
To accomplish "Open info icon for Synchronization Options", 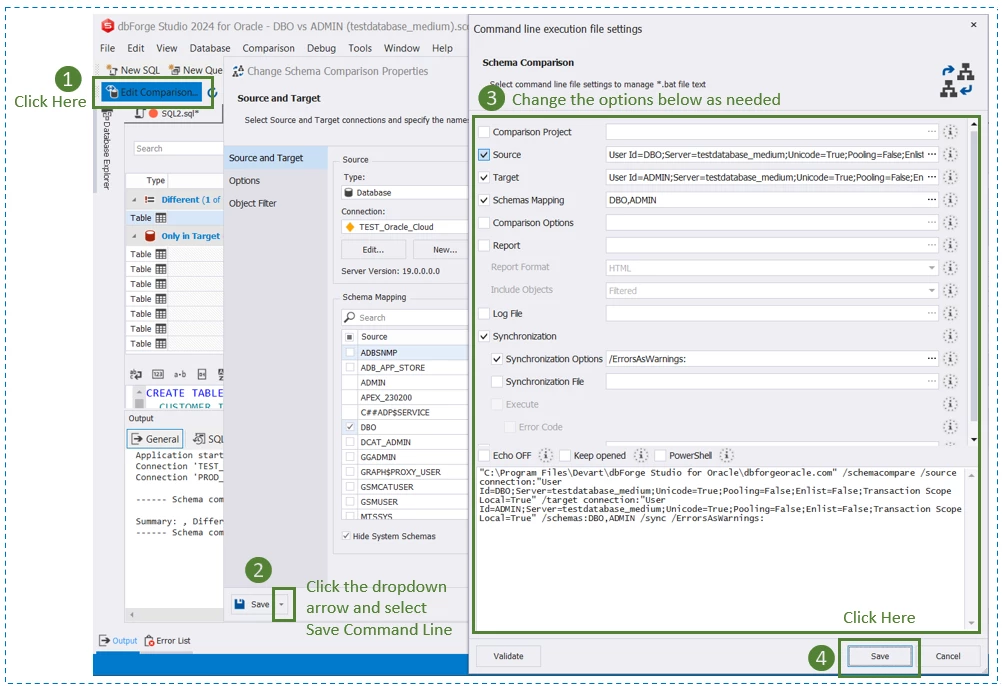I will [x=950, y=358].
